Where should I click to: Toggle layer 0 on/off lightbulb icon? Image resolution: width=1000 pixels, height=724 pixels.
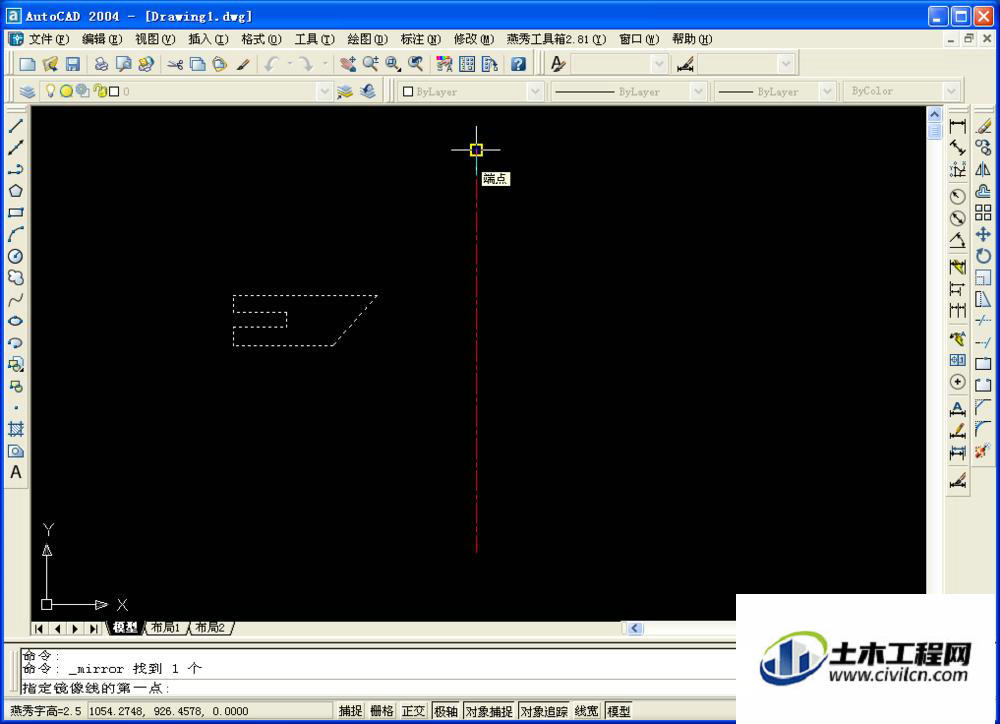[x=50, y=91]
